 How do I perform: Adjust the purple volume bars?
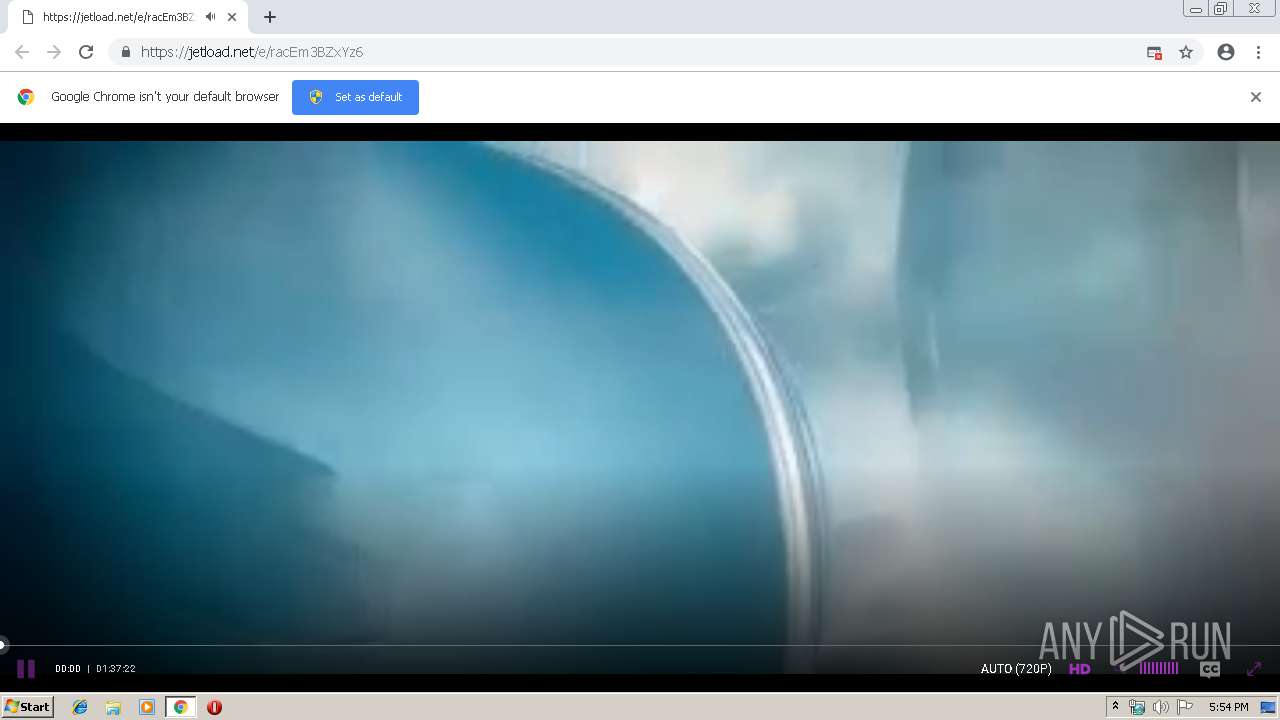(x=1159, y=668)
